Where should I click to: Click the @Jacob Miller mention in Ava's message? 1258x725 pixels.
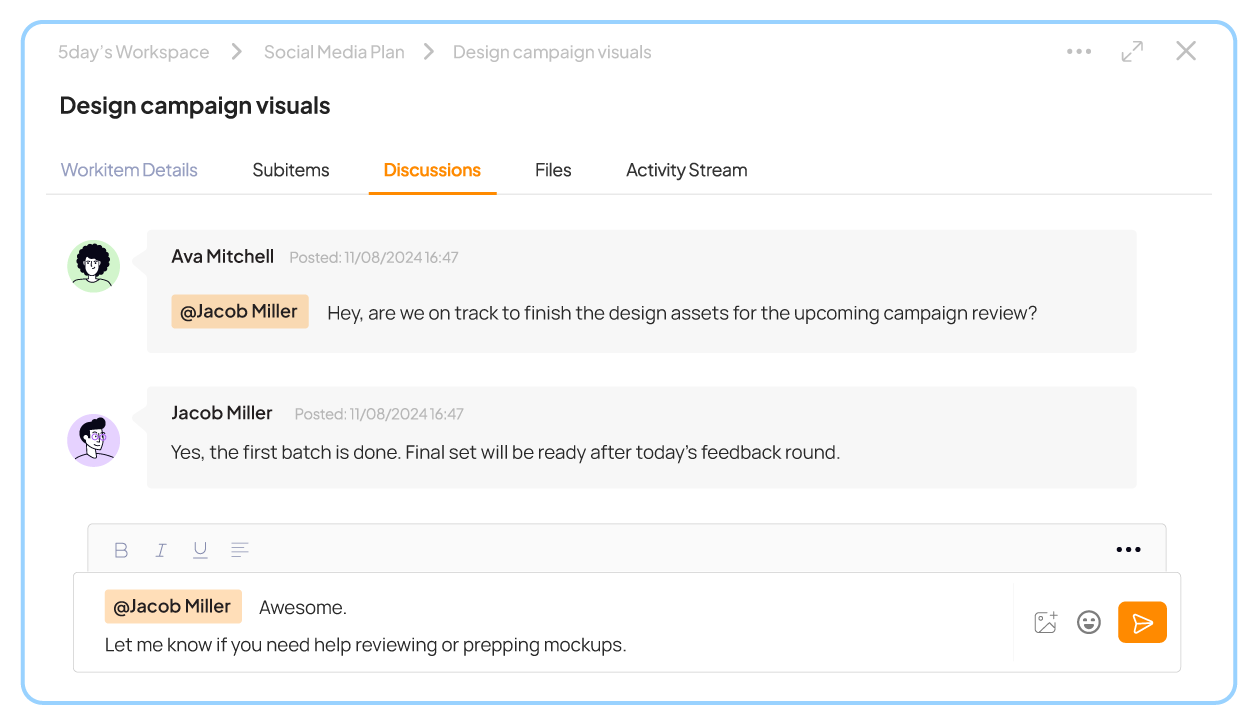tap(240, 311)
